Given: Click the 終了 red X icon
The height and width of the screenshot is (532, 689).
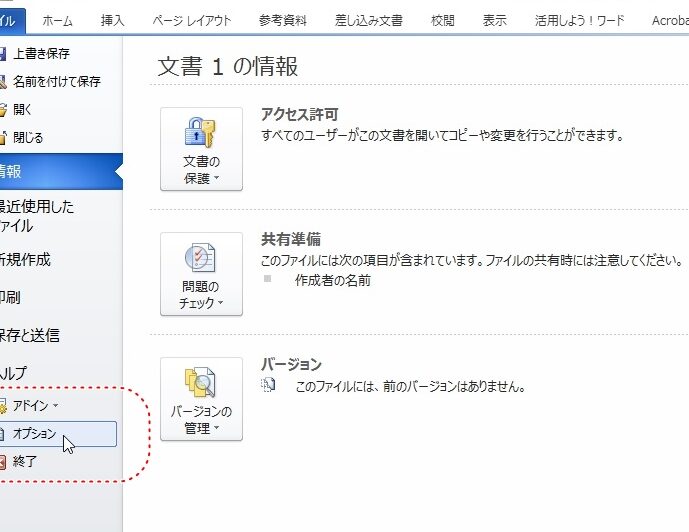Looking at the screenshot, I should [3, 462].
